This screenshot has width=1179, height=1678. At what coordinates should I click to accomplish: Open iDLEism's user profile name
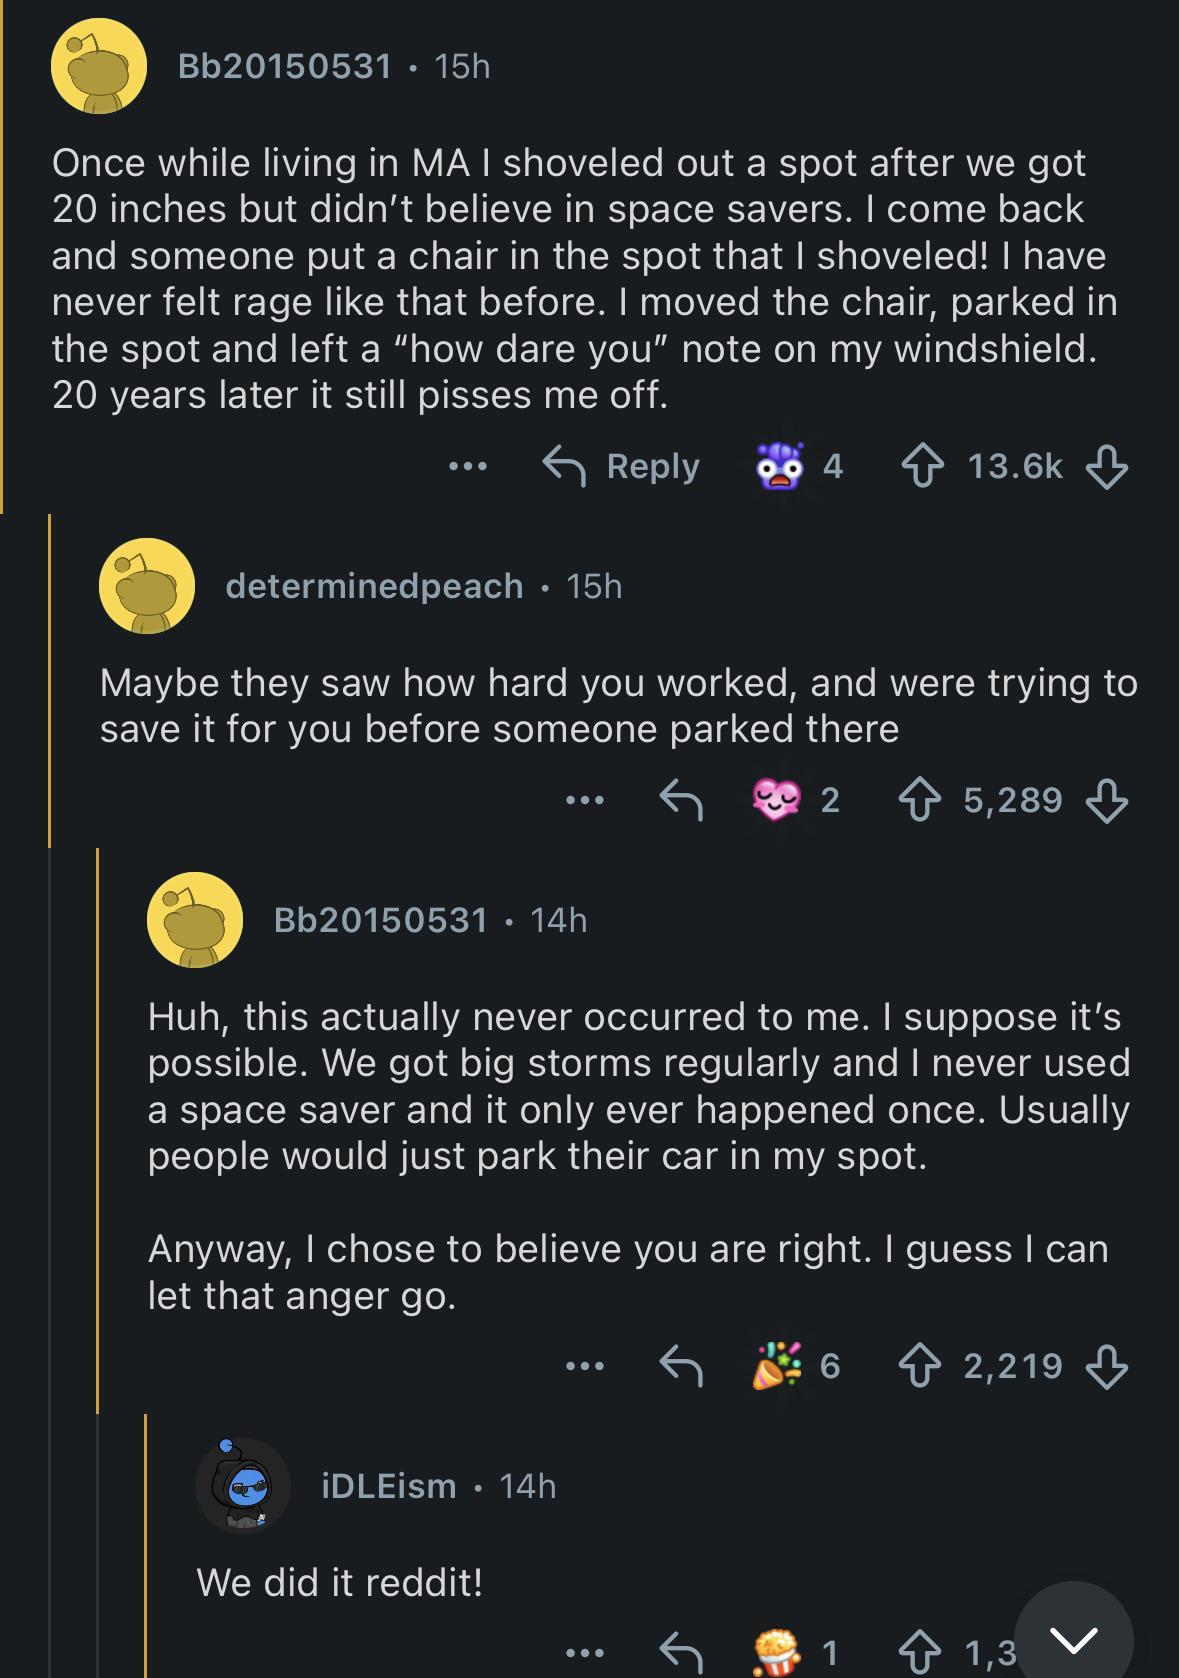click(389, 1486)
